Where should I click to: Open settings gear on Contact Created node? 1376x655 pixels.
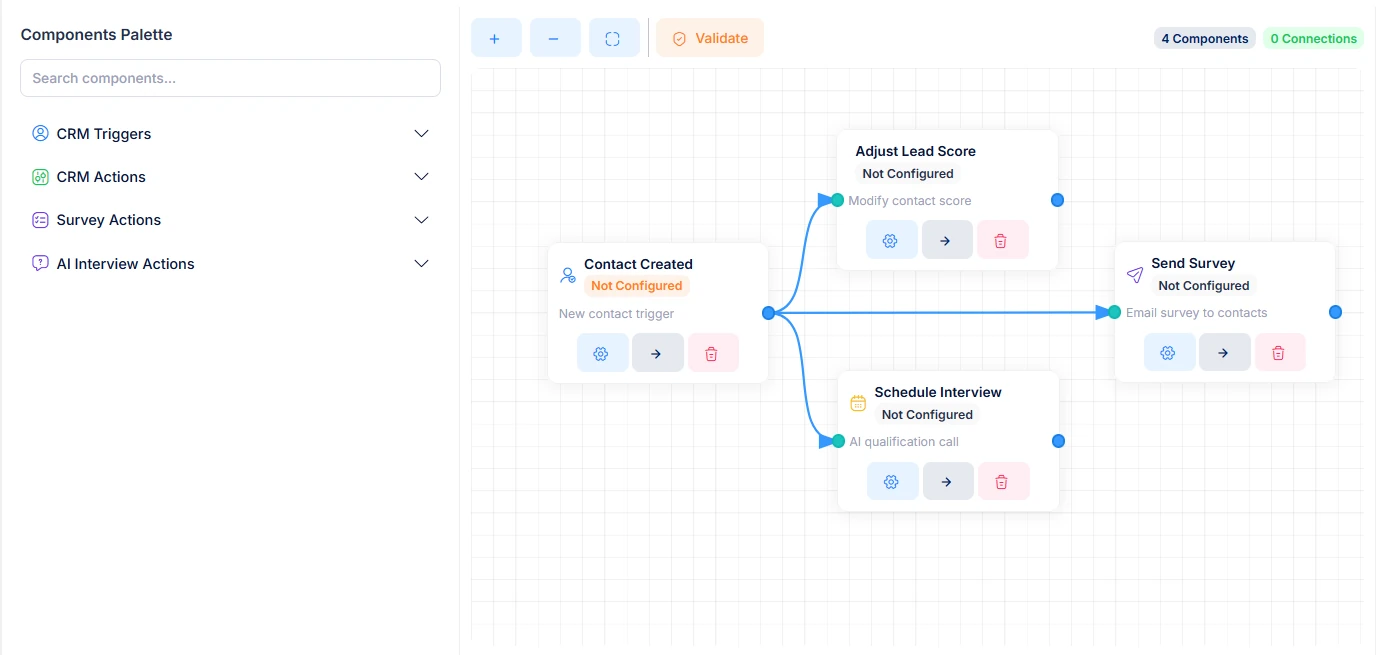[602, 353]
